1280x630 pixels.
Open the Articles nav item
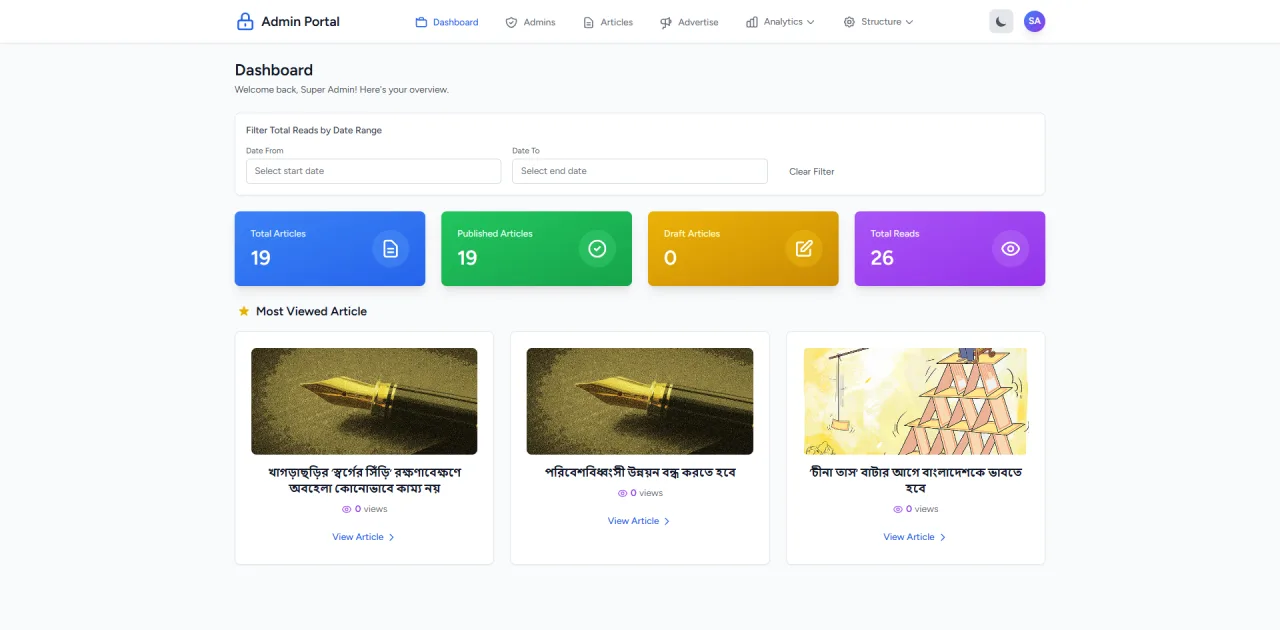pos(608,22)
